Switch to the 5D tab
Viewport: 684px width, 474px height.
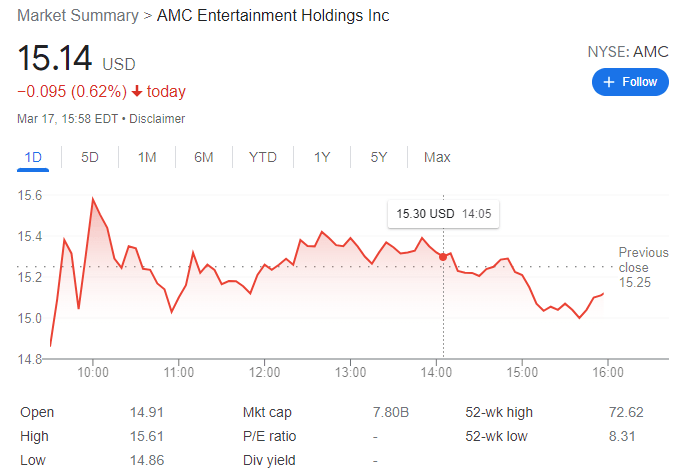pyautogui.click(x=90, y=157)
